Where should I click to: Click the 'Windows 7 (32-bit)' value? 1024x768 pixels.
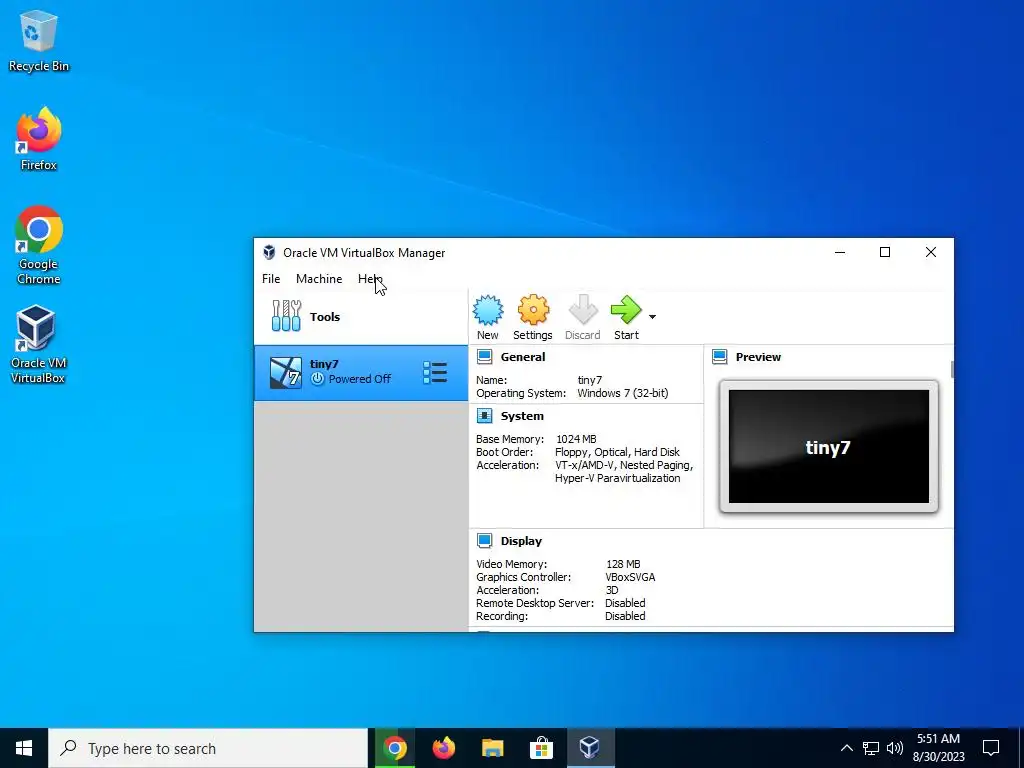(x=622, y=393)
